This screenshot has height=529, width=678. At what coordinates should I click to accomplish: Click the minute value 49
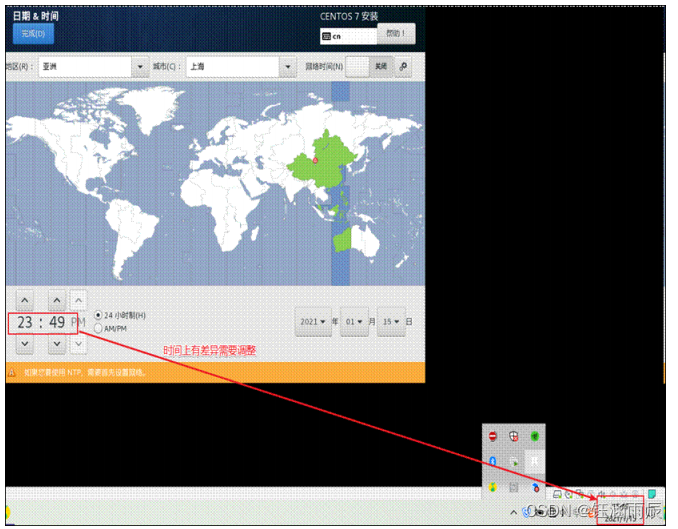[57, 322]
